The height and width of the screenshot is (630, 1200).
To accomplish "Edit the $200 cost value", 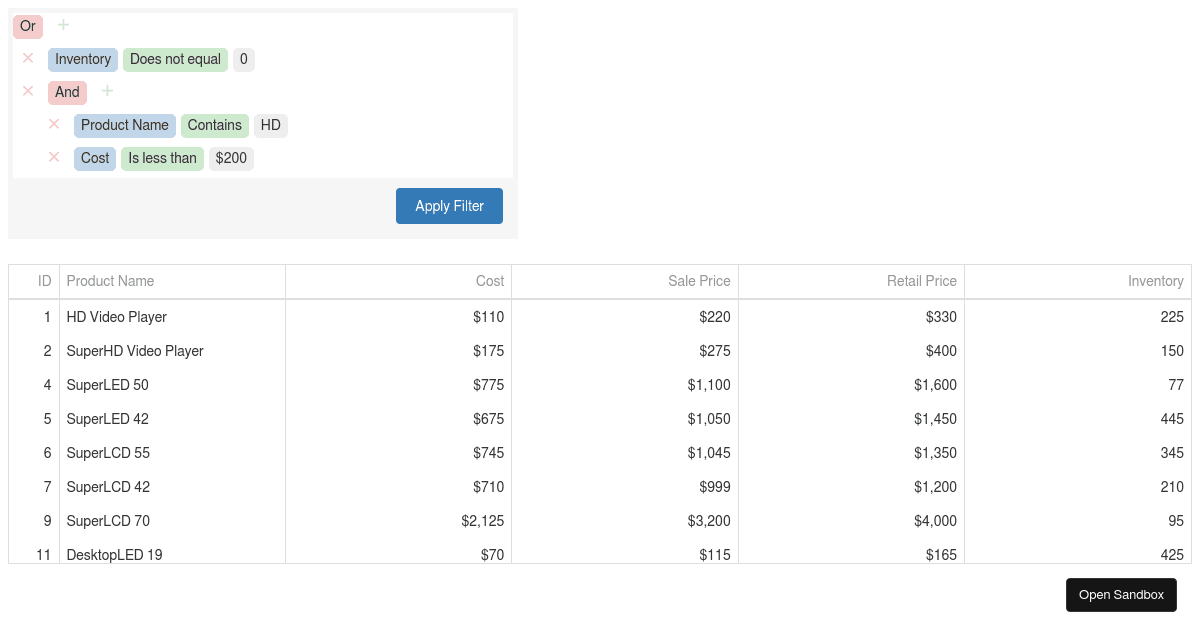I will point(231,158).
